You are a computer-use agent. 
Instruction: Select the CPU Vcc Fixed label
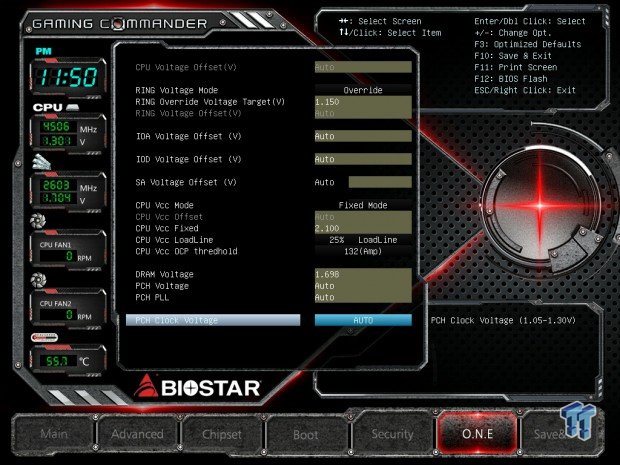coord(166,229)
